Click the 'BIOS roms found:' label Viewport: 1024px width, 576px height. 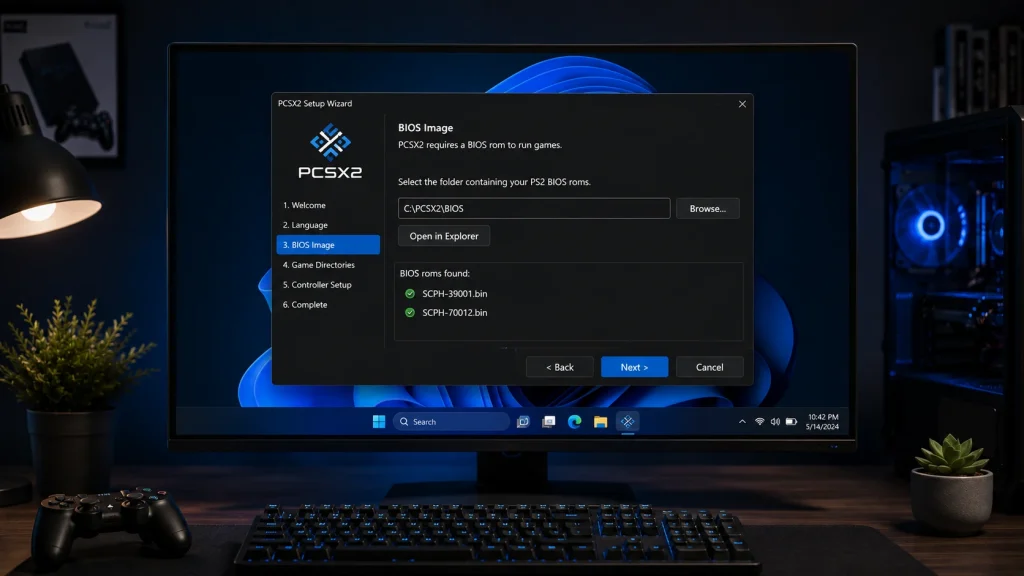coord(435,274)
